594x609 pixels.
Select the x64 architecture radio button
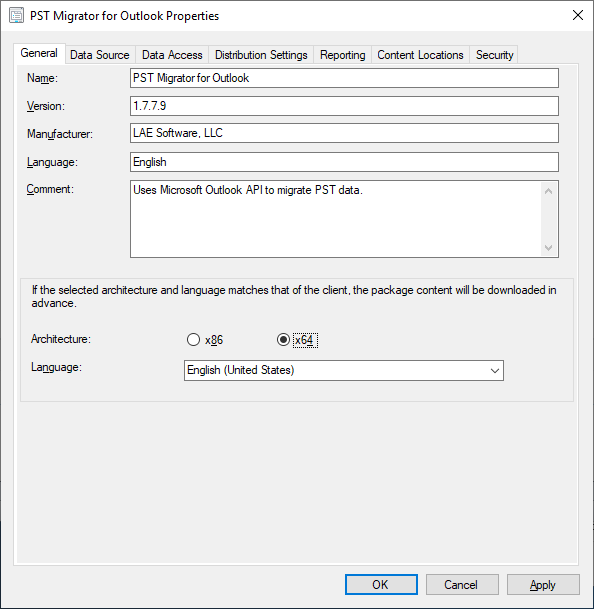click(283, 339)
